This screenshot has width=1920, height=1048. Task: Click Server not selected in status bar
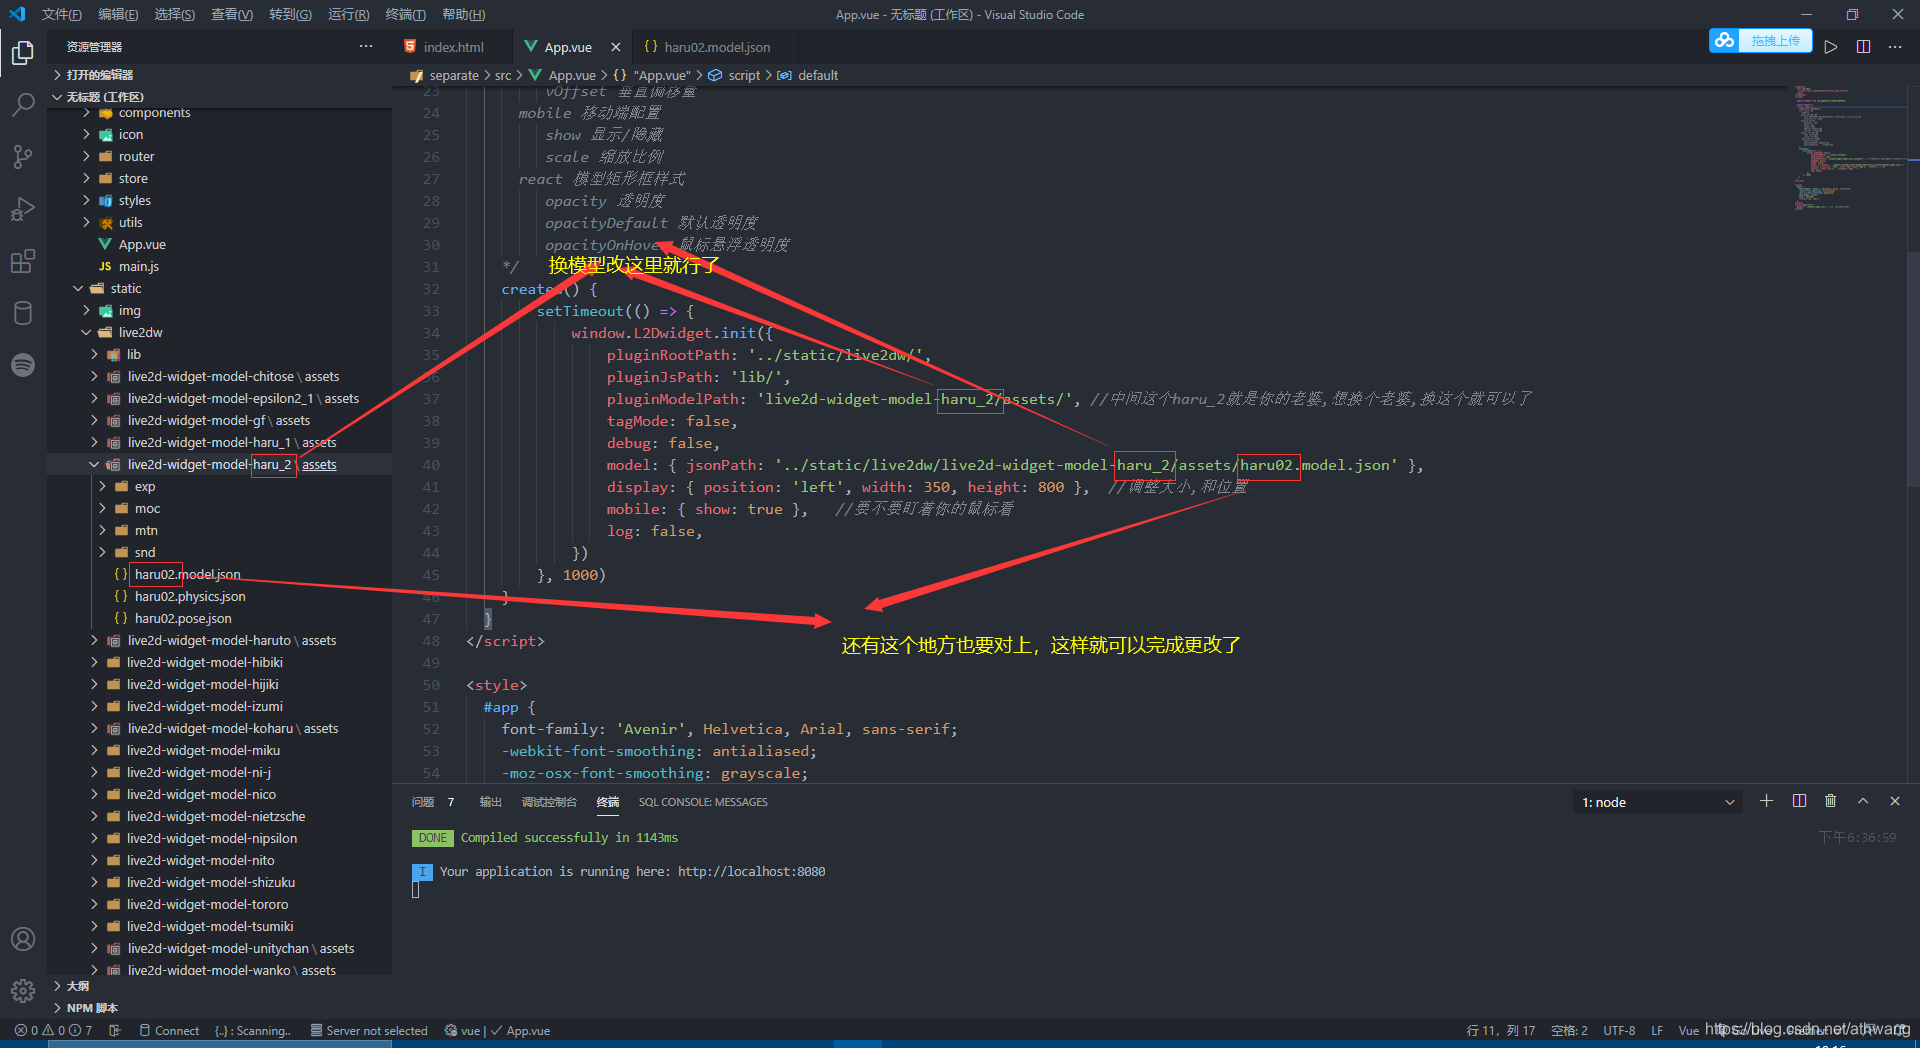369,1030
